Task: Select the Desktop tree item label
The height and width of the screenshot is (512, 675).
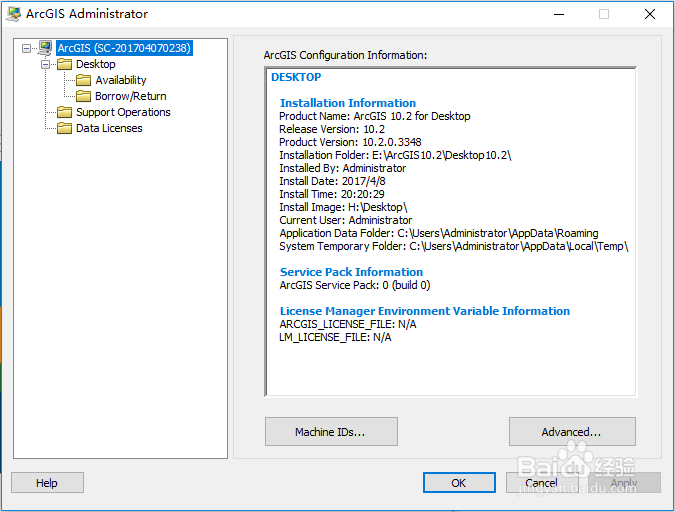Action: click(x=96, y=64)
